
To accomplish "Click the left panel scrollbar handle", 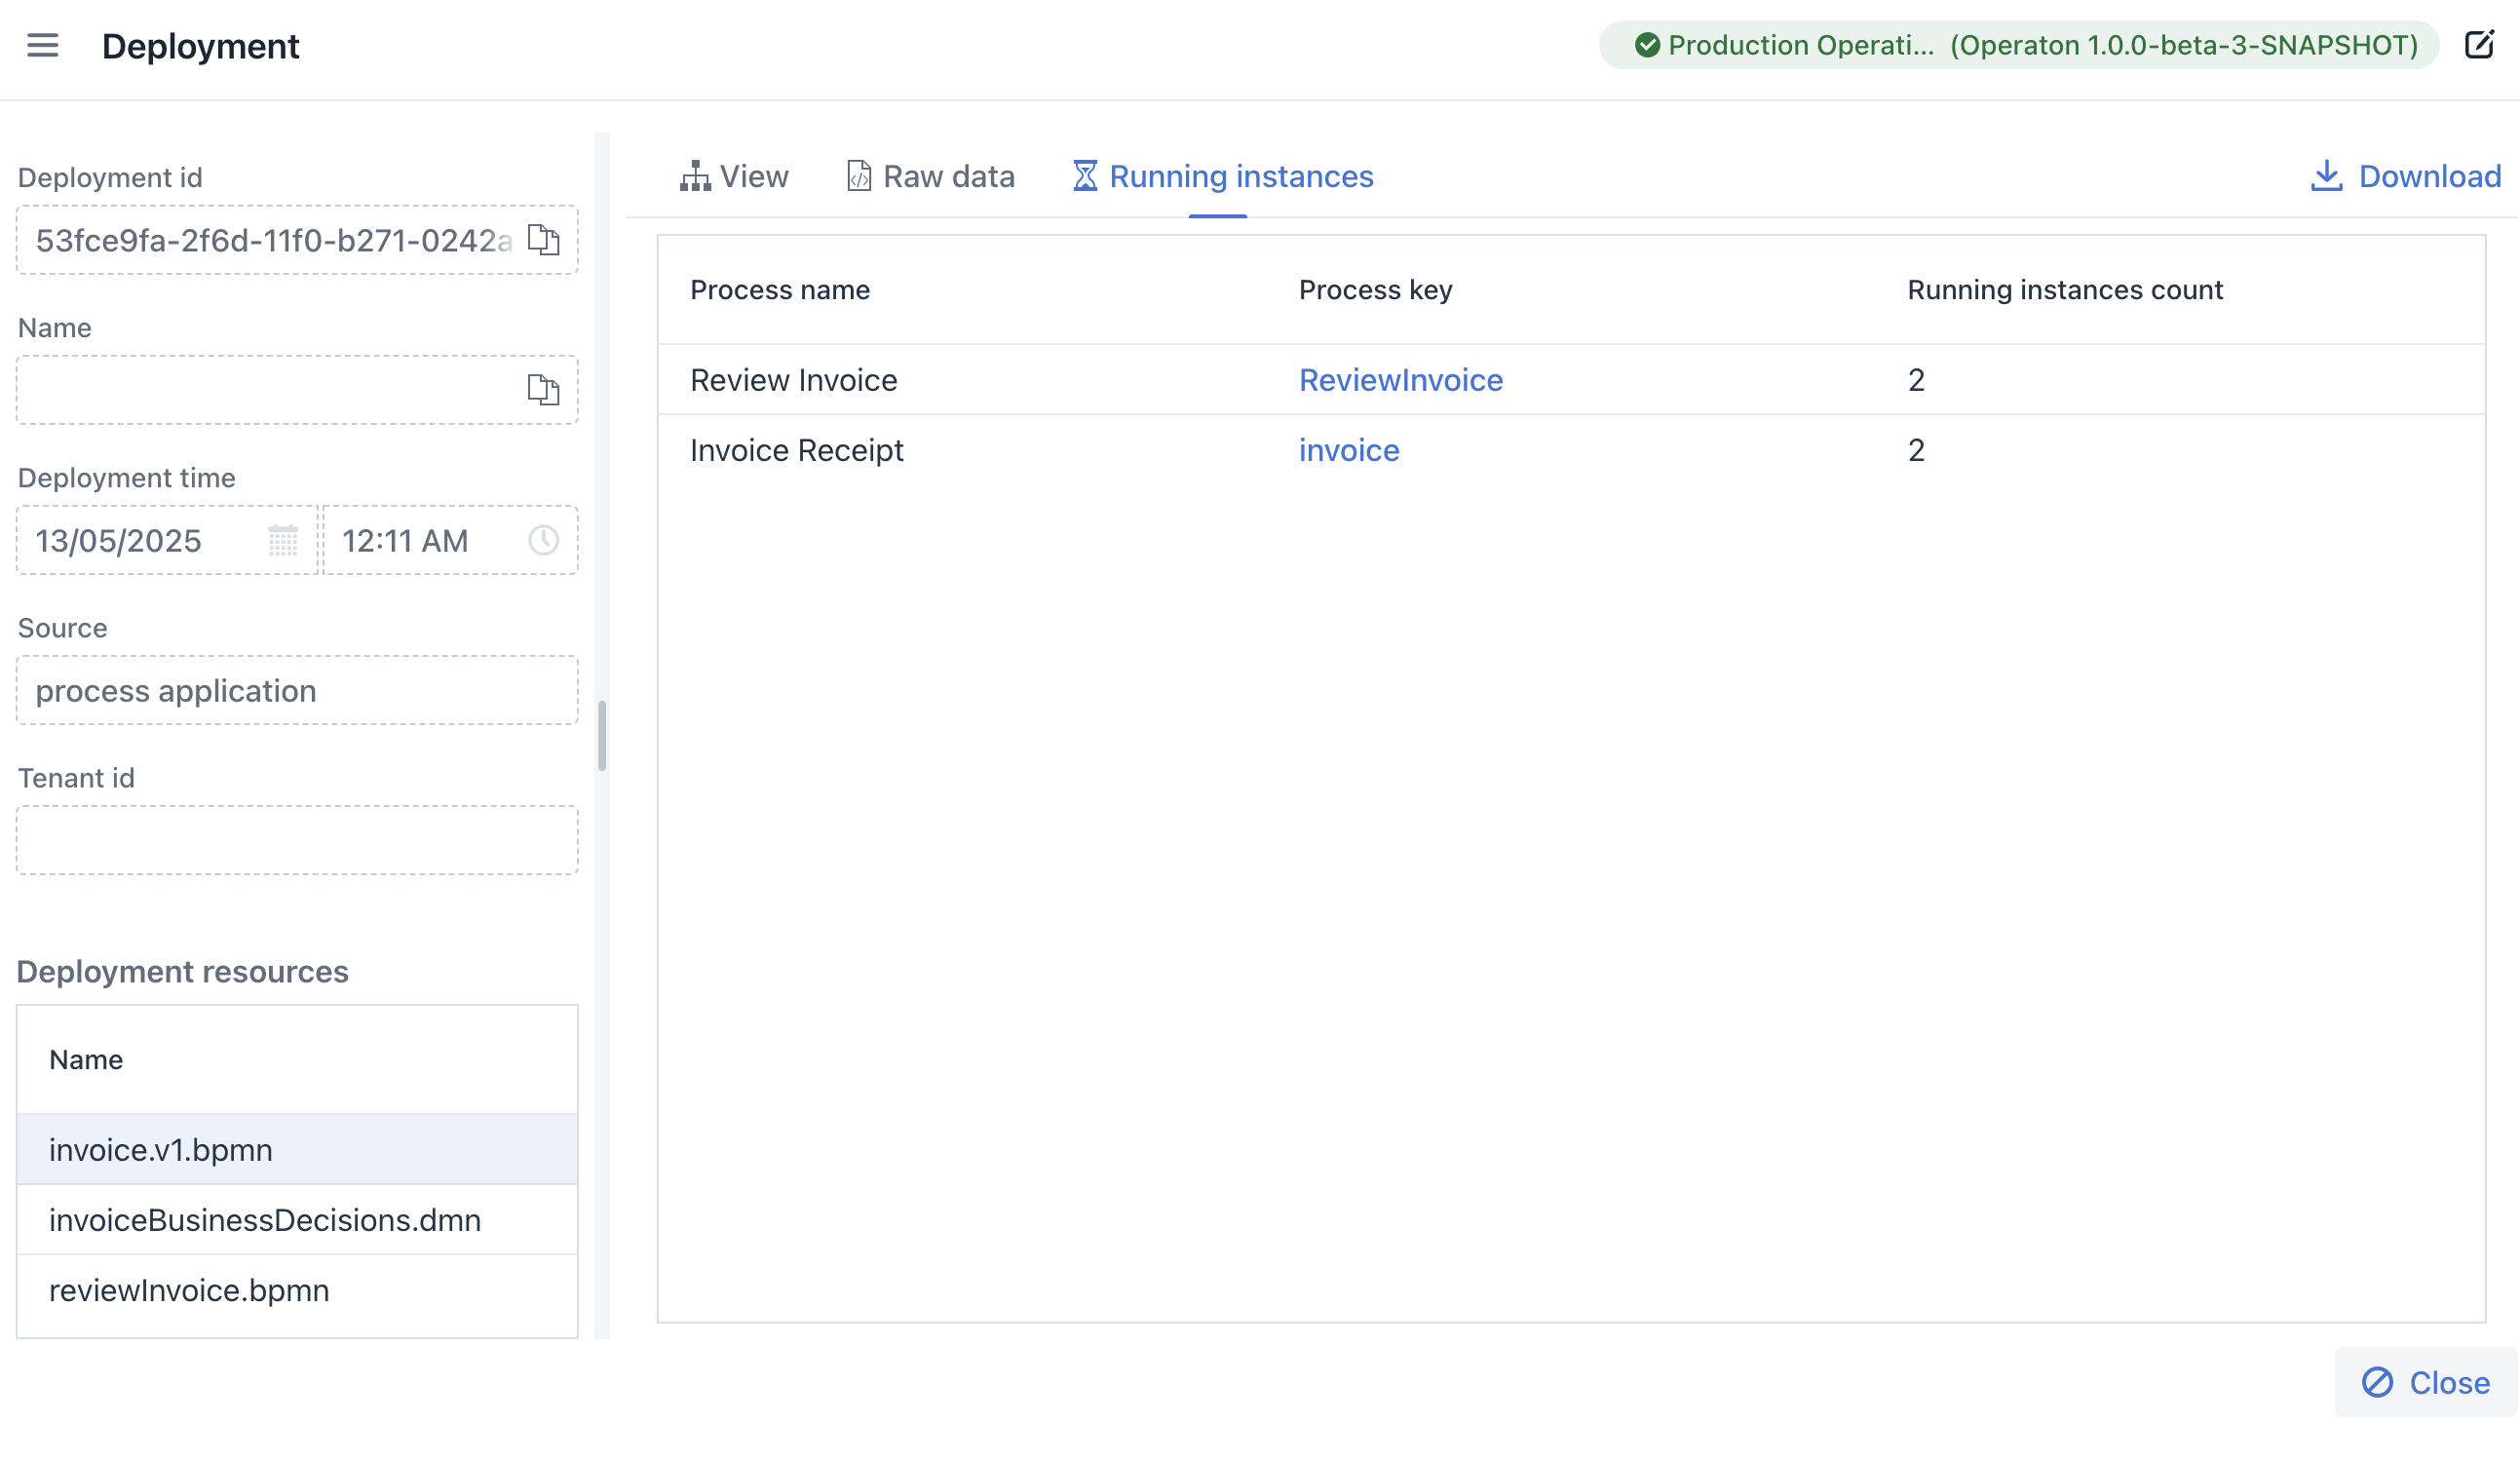I will coord(602,736).
